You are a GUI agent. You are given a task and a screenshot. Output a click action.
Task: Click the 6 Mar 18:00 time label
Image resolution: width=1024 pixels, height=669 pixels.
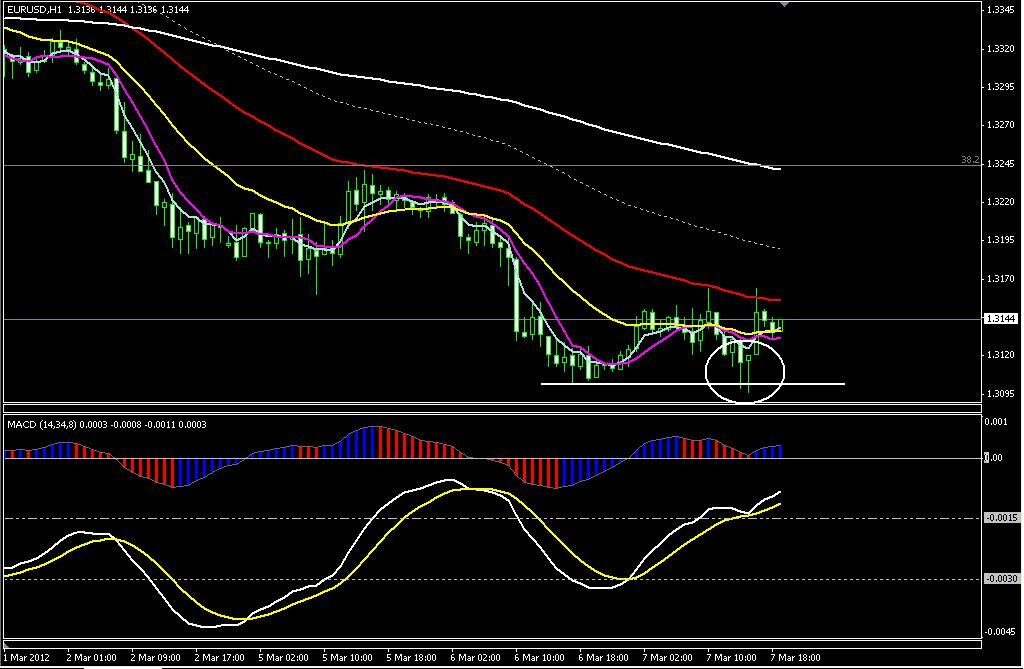(x=603, y=657)
